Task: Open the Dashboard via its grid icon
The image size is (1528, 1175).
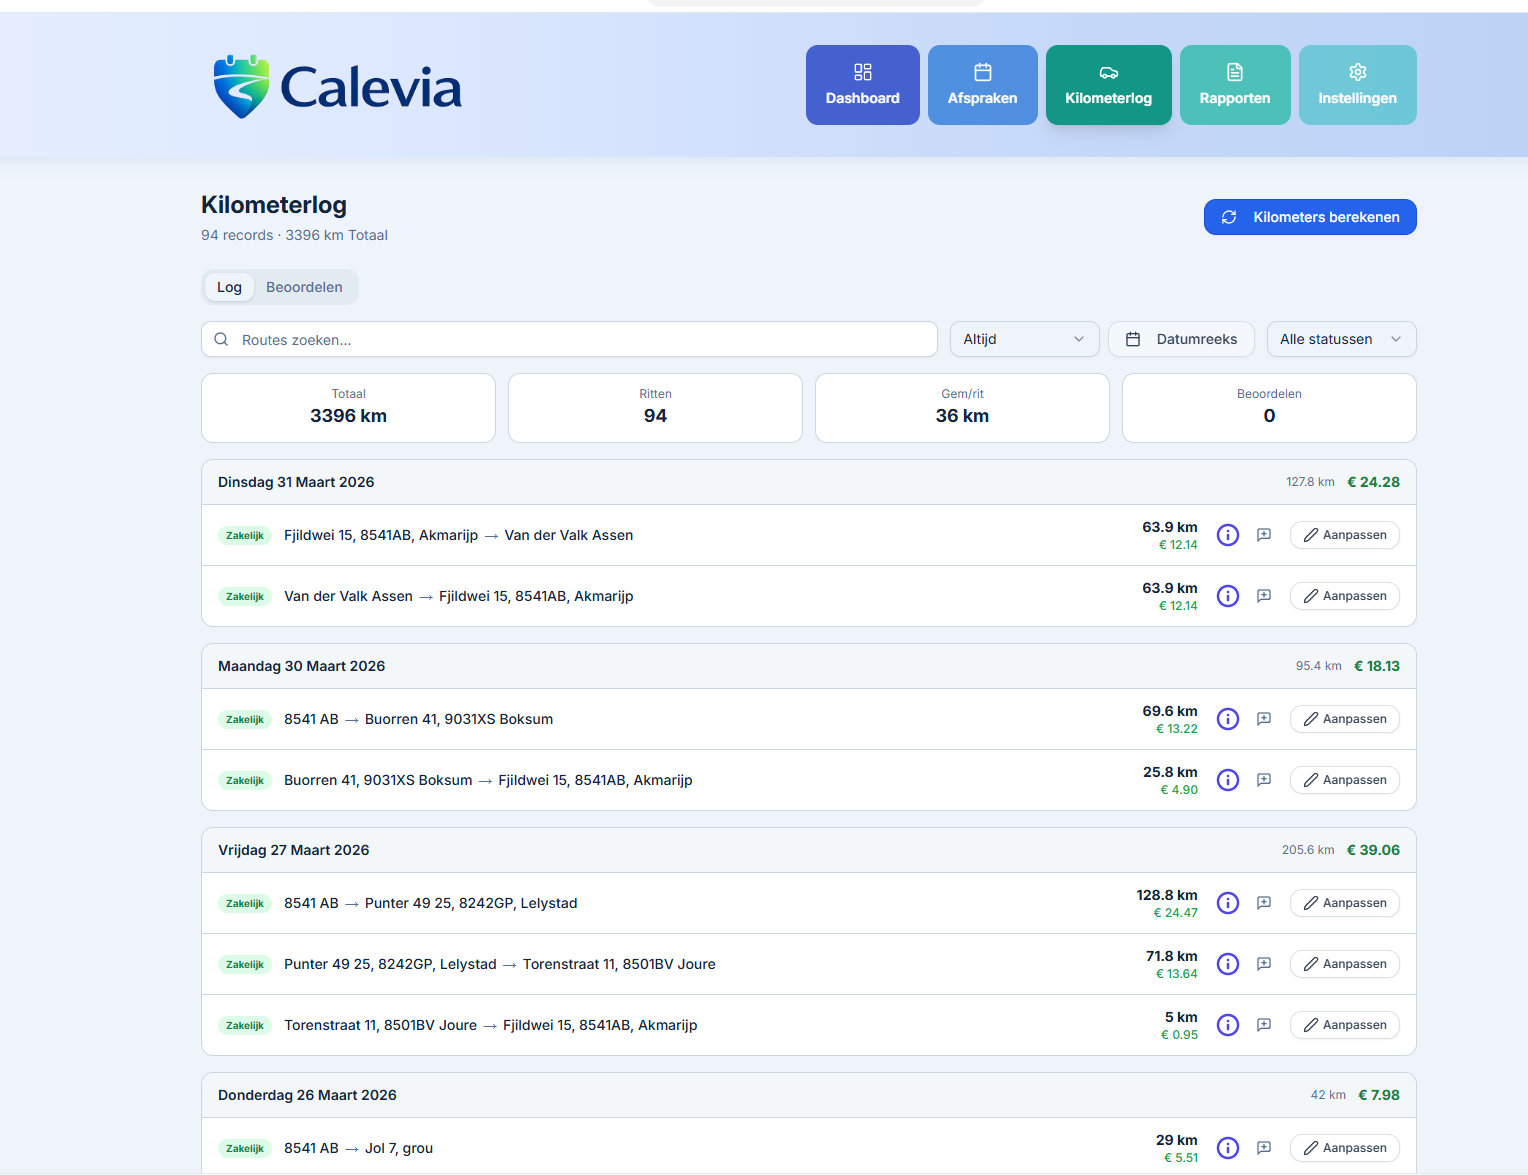Action: click(862, 72)
